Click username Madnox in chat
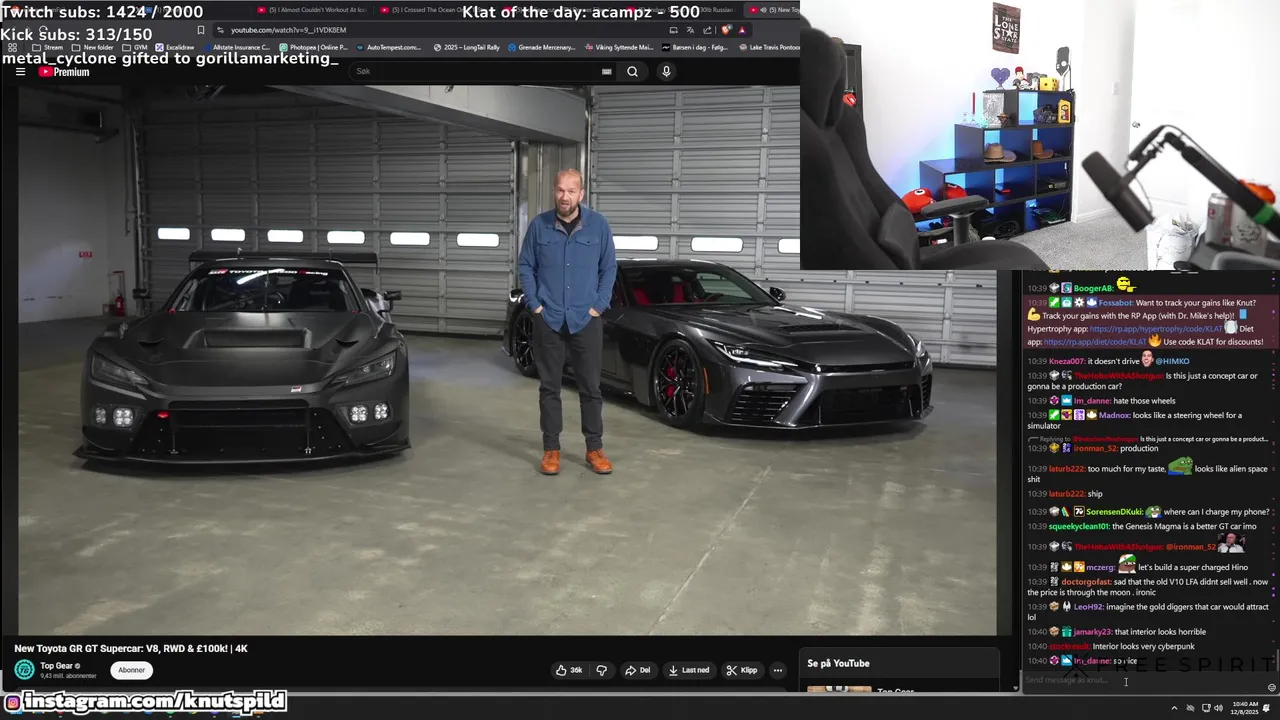This screenshot has height=720, width=1280. (1114, 415)
